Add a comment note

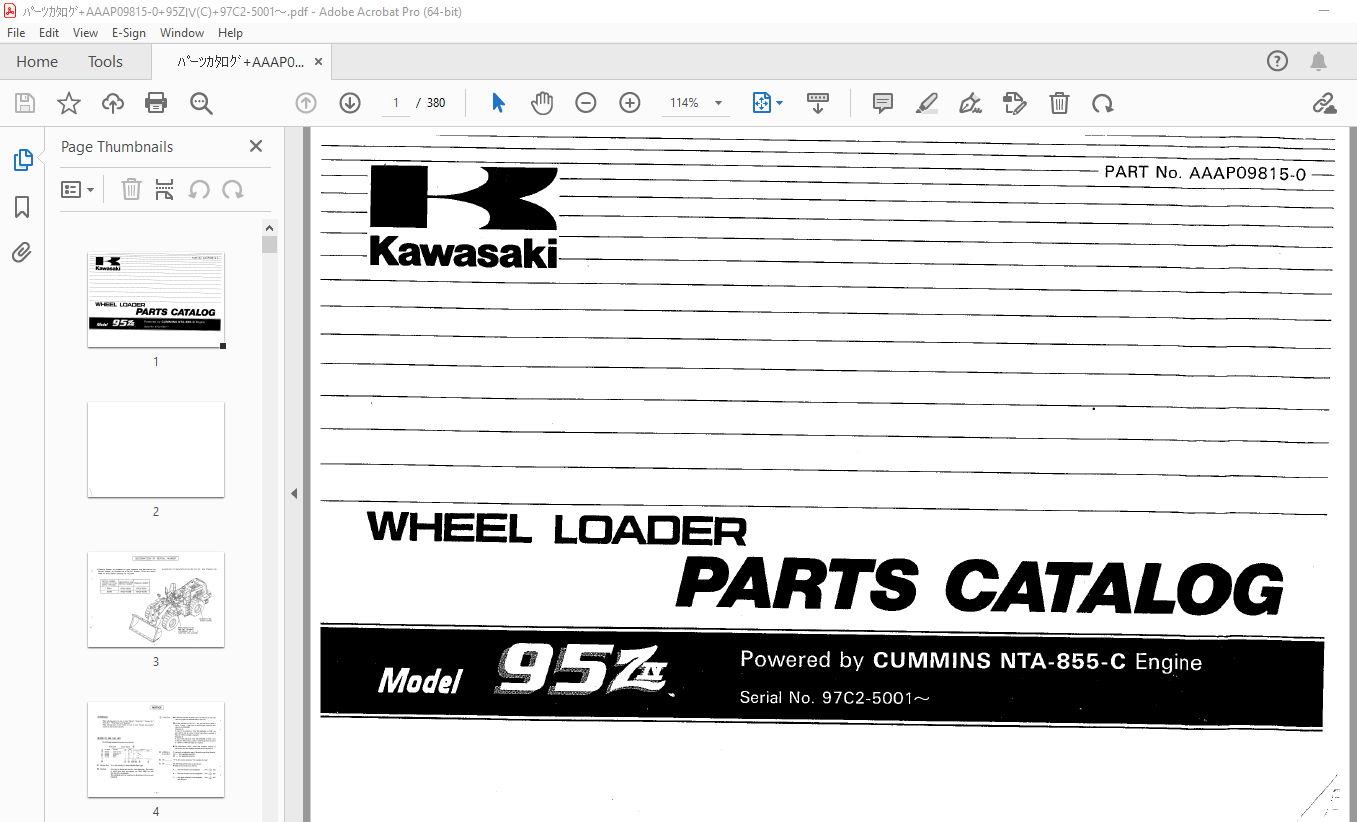(x=882, y=103)
